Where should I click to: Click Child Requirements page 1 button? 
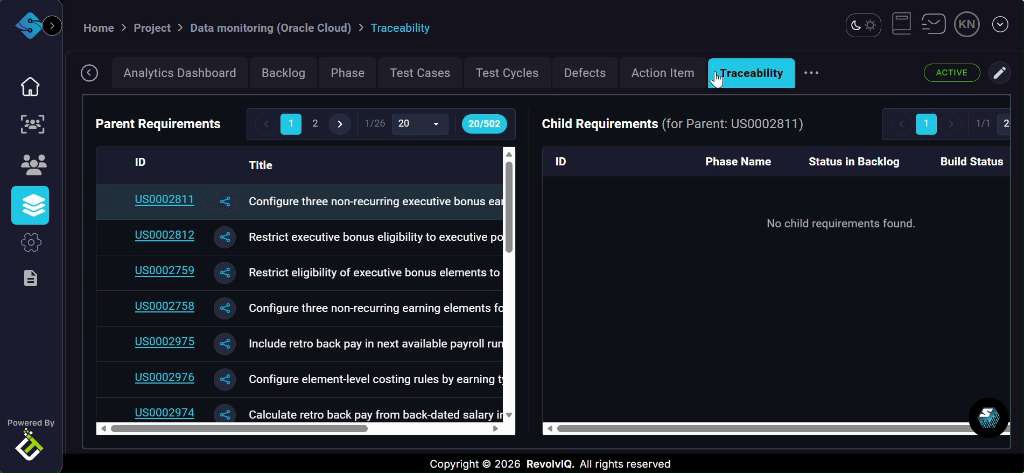926,124
